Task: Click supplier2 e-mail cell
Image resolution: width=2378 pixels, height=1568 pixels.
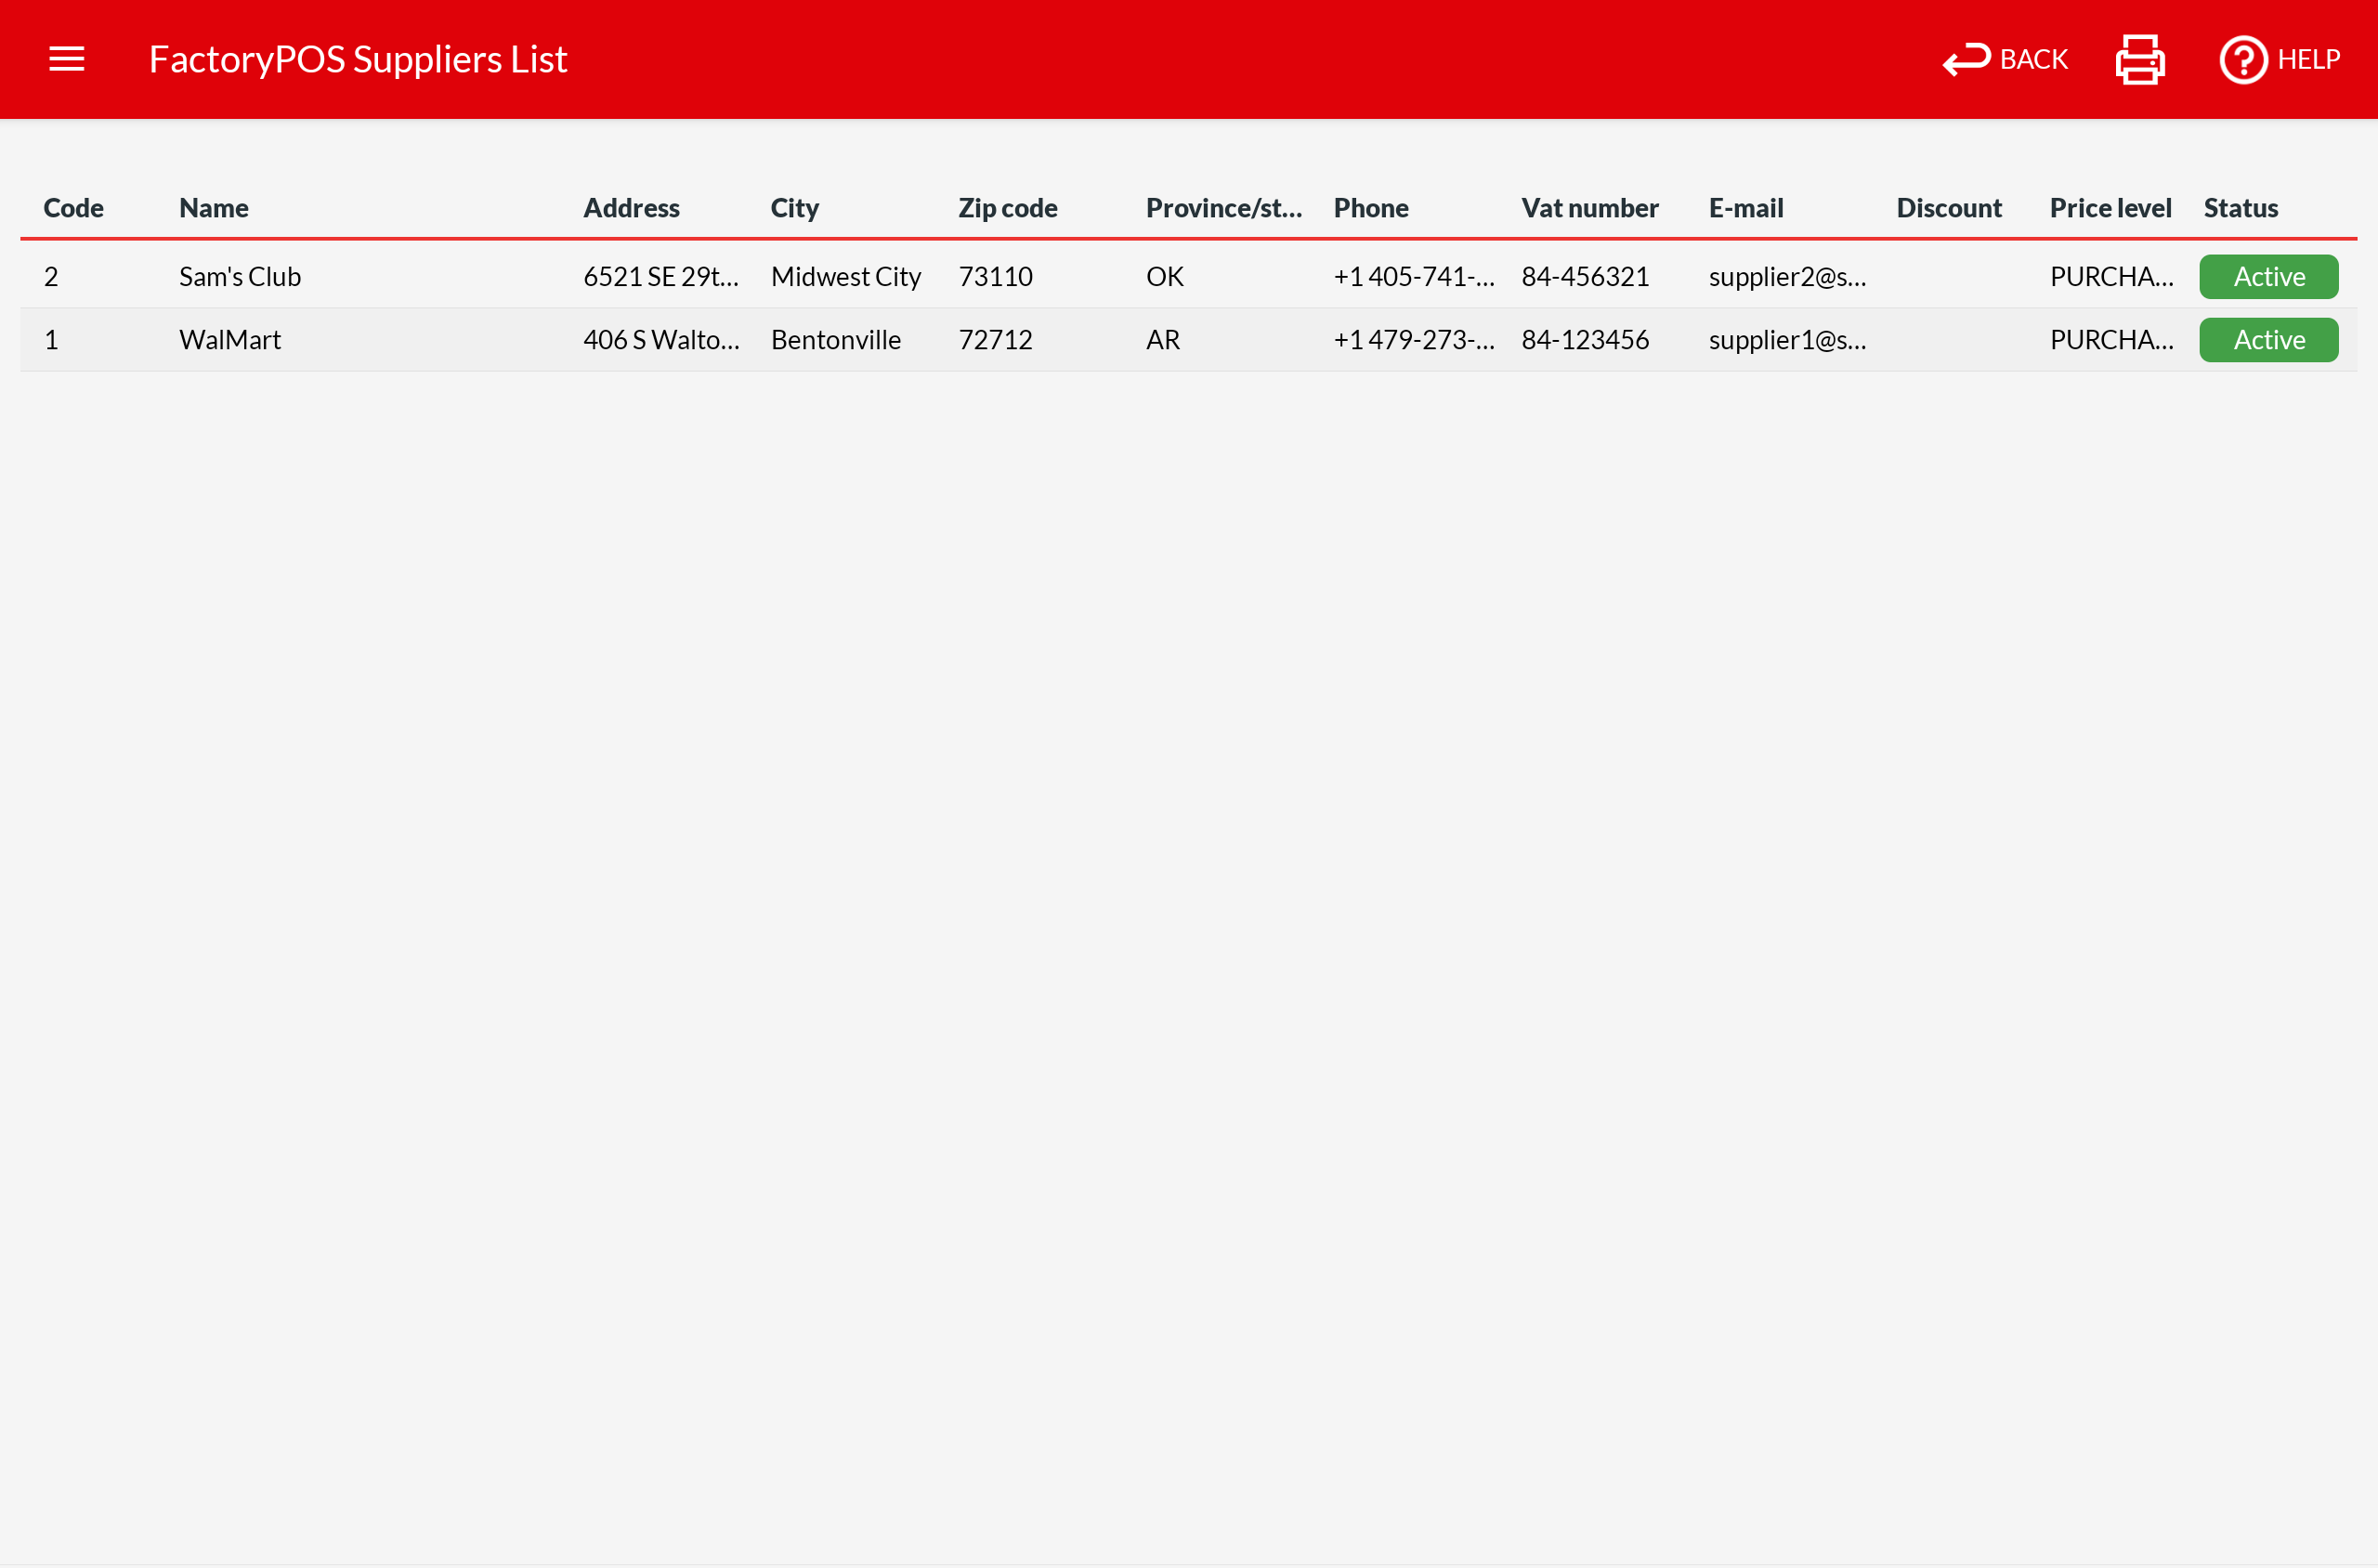Action: [x=1786, y=277]
